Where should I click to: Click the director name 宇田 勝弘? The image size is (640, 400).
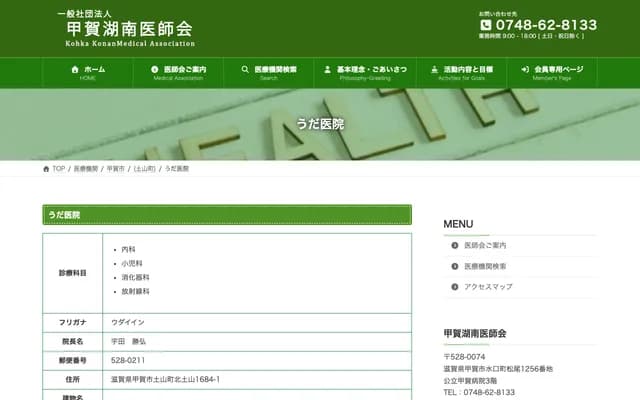tap(128, 341)
